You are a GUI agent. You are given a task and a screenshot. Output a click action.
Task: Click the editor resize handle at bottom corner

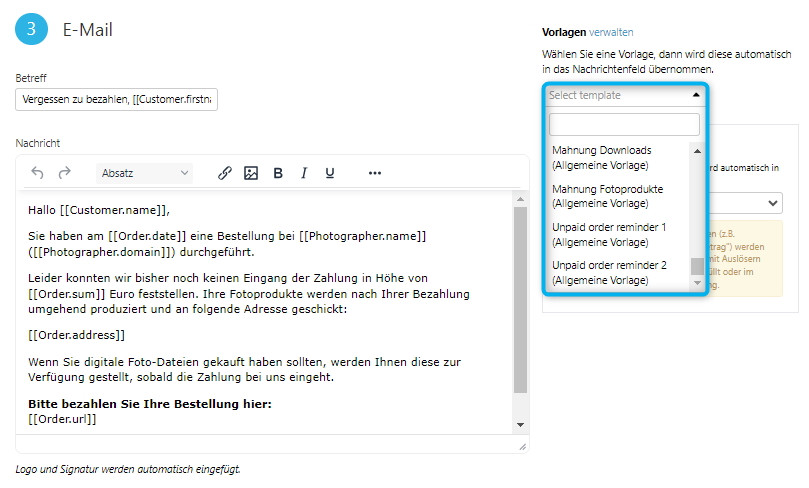coord(523,447)
